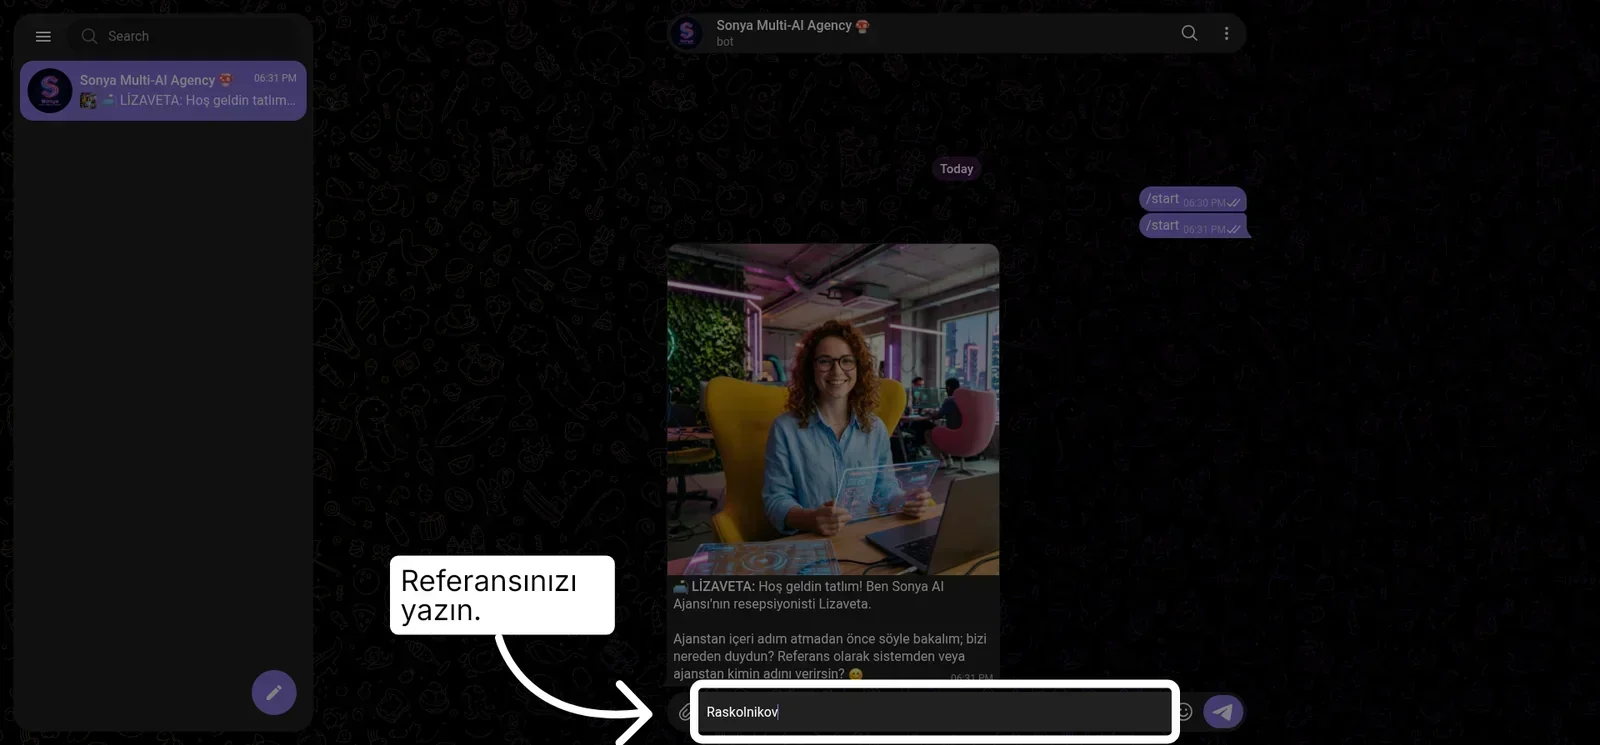1600x745 pixels.
Task: Click the first /start message at 06:30 PM
Action: point(1192,199)
